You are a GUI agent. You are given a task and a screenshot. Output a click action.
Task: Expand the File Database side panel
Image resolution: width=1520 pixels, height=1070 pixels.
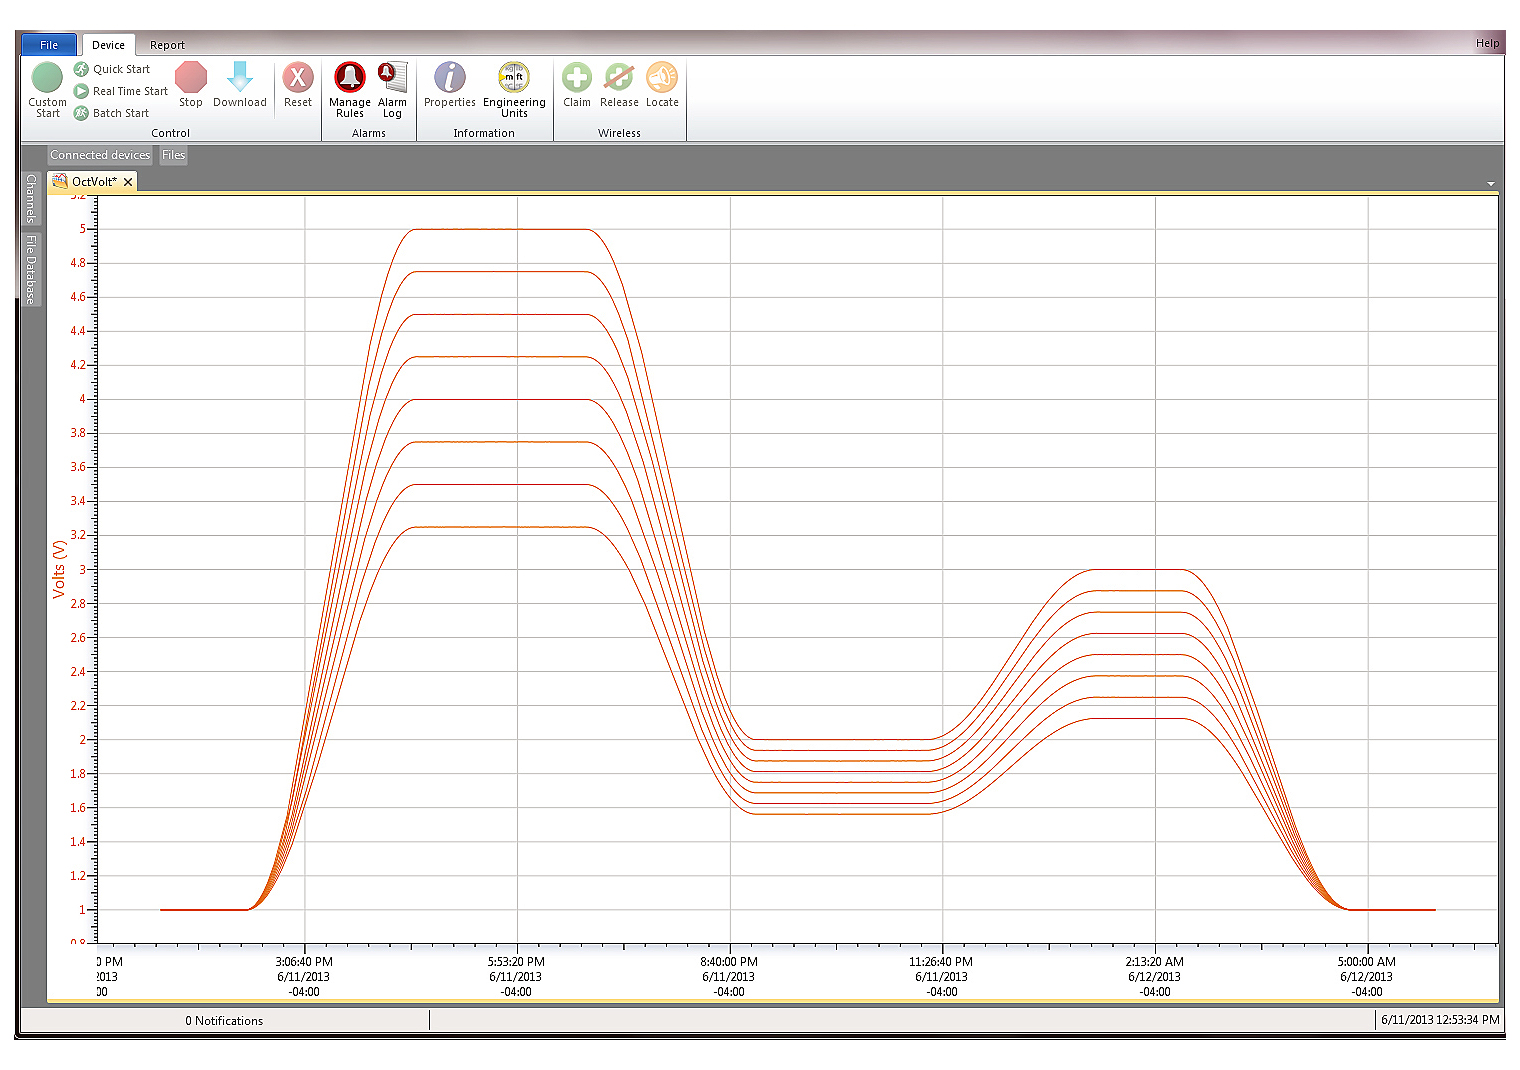[31, 269]
